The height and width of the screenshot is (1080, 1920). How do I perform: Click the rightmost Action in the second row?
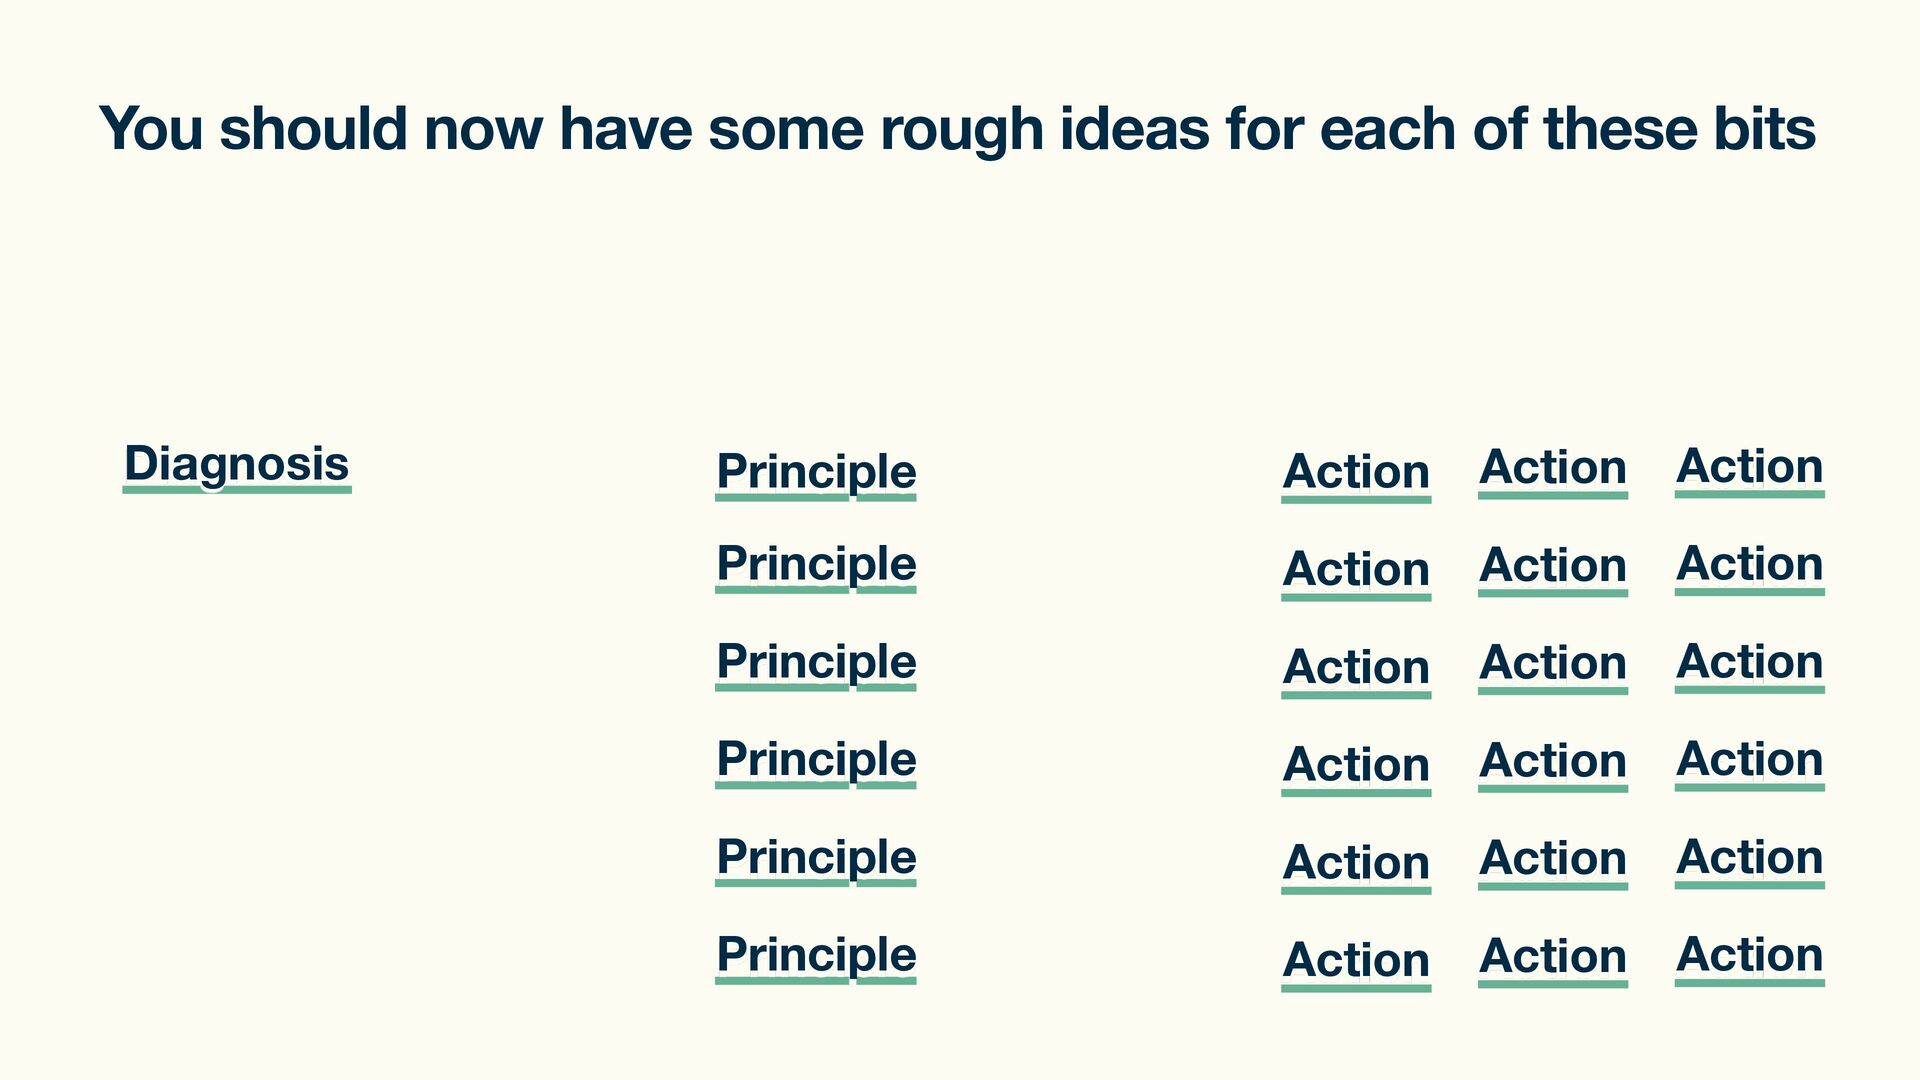(1750, 567)
